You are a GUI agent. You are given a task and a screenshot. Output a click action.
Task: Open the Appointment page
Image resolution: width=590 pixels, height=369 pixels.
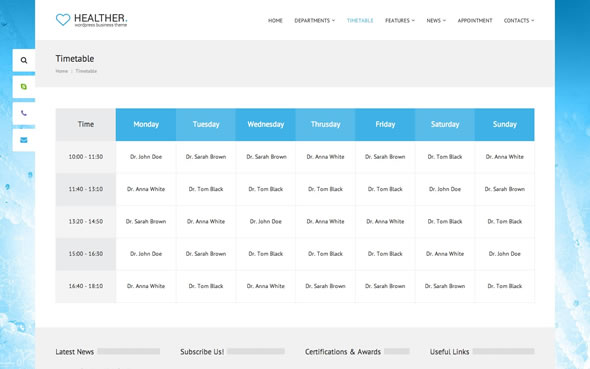[474, 20]
